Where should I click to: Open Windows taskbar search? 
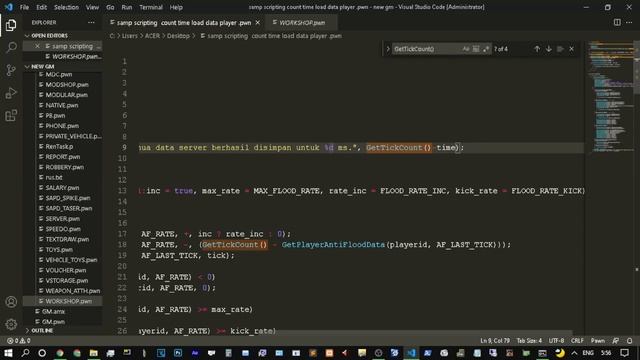click(x=25, y=353)
